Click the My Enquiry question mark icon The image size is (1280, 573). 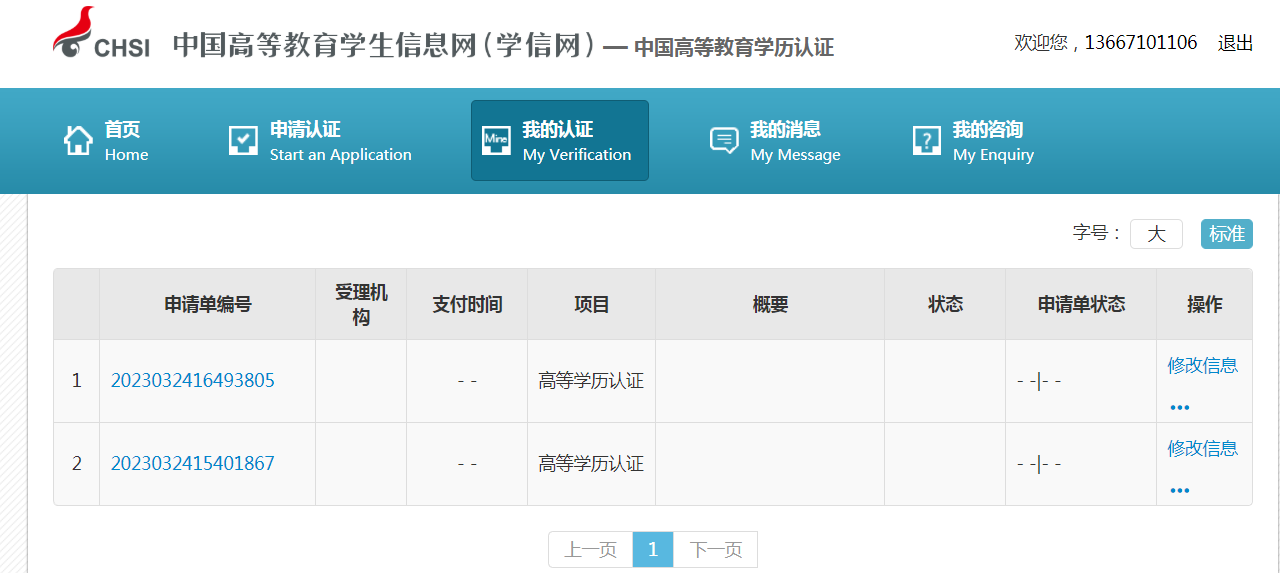pos(926,141)
